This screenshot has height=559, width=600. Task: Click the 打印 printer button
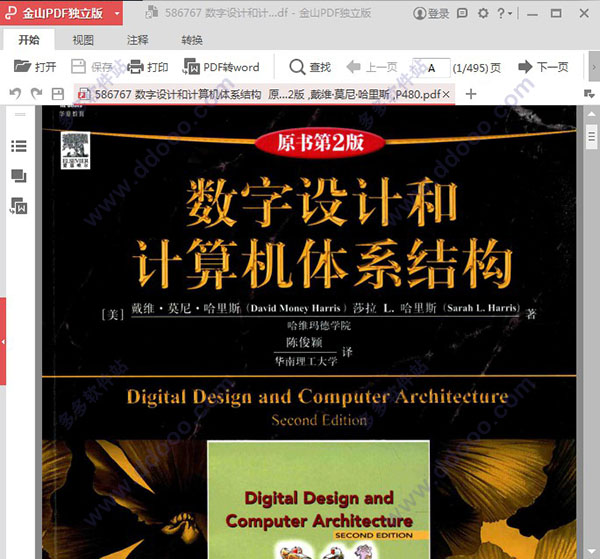(x=148, y=67)
